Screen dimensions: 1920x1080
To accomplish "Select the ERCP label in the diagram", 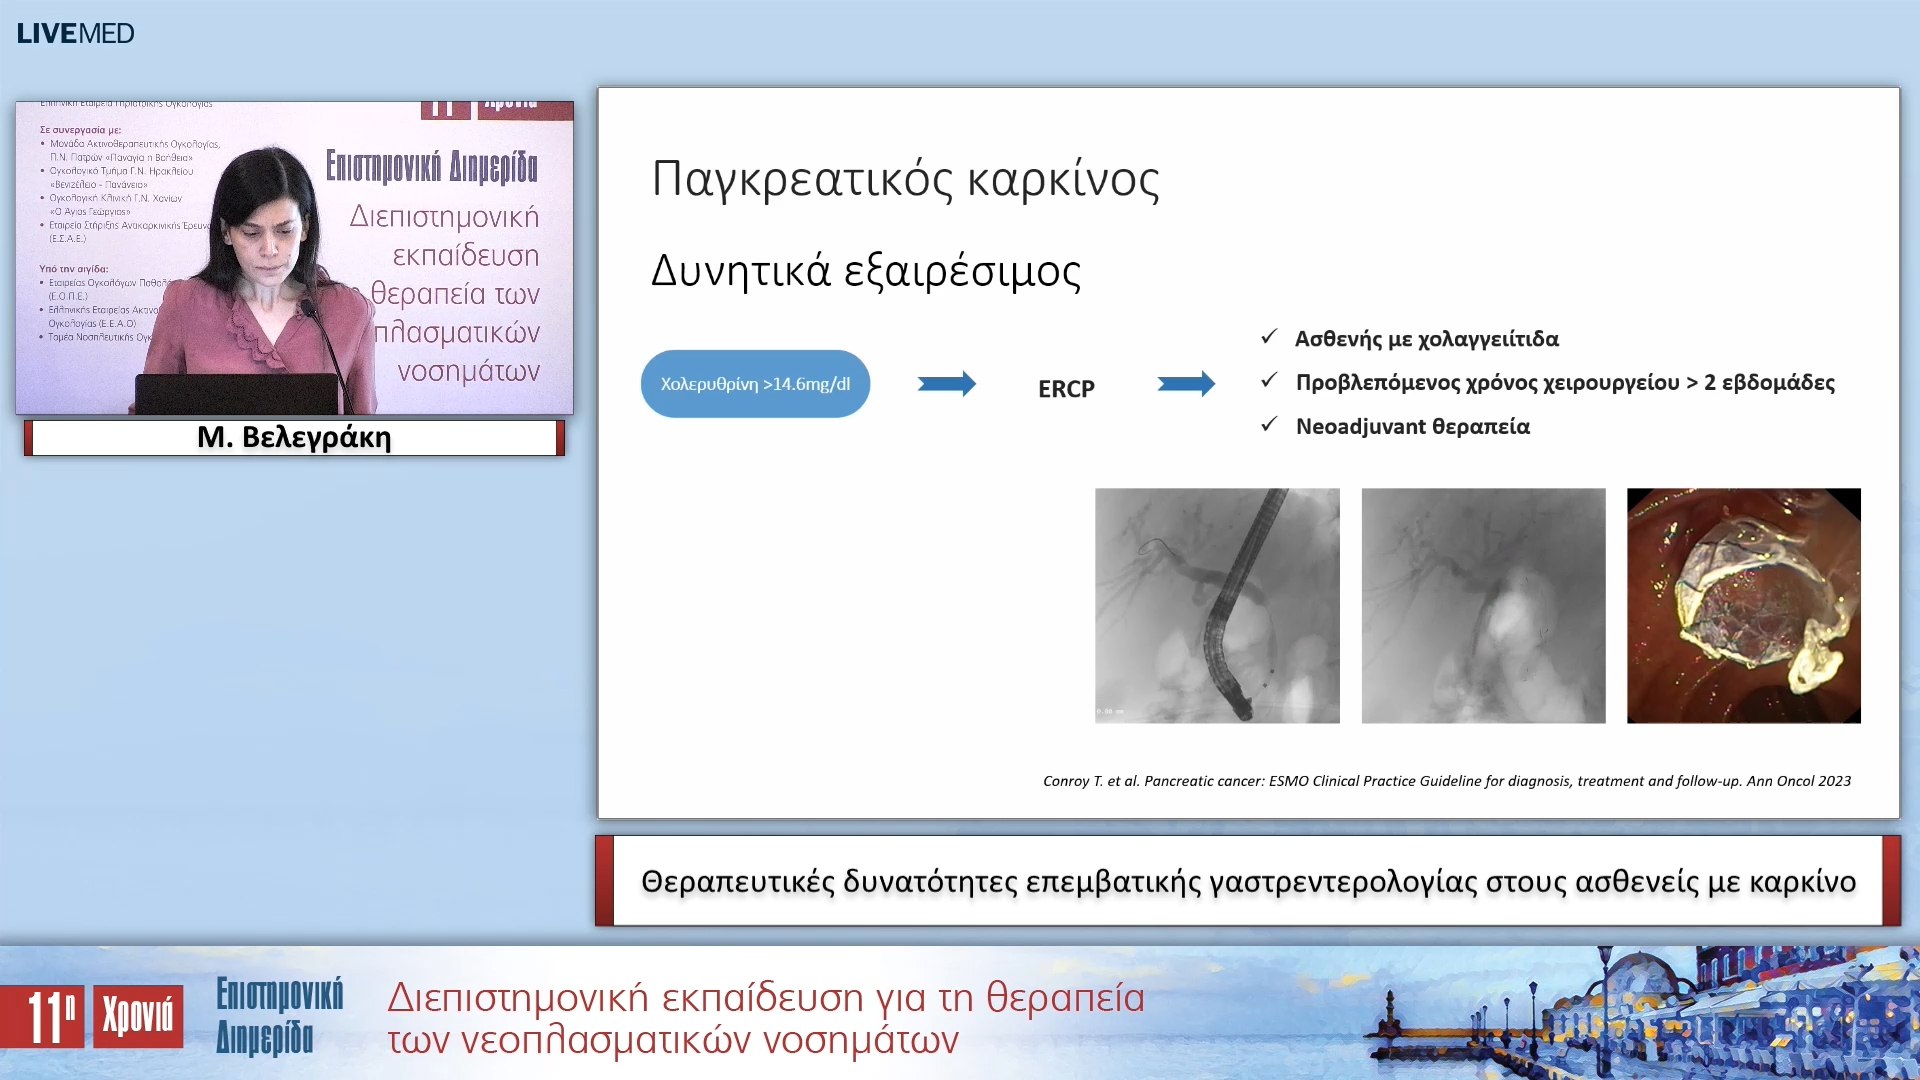I will point(1066,389).
